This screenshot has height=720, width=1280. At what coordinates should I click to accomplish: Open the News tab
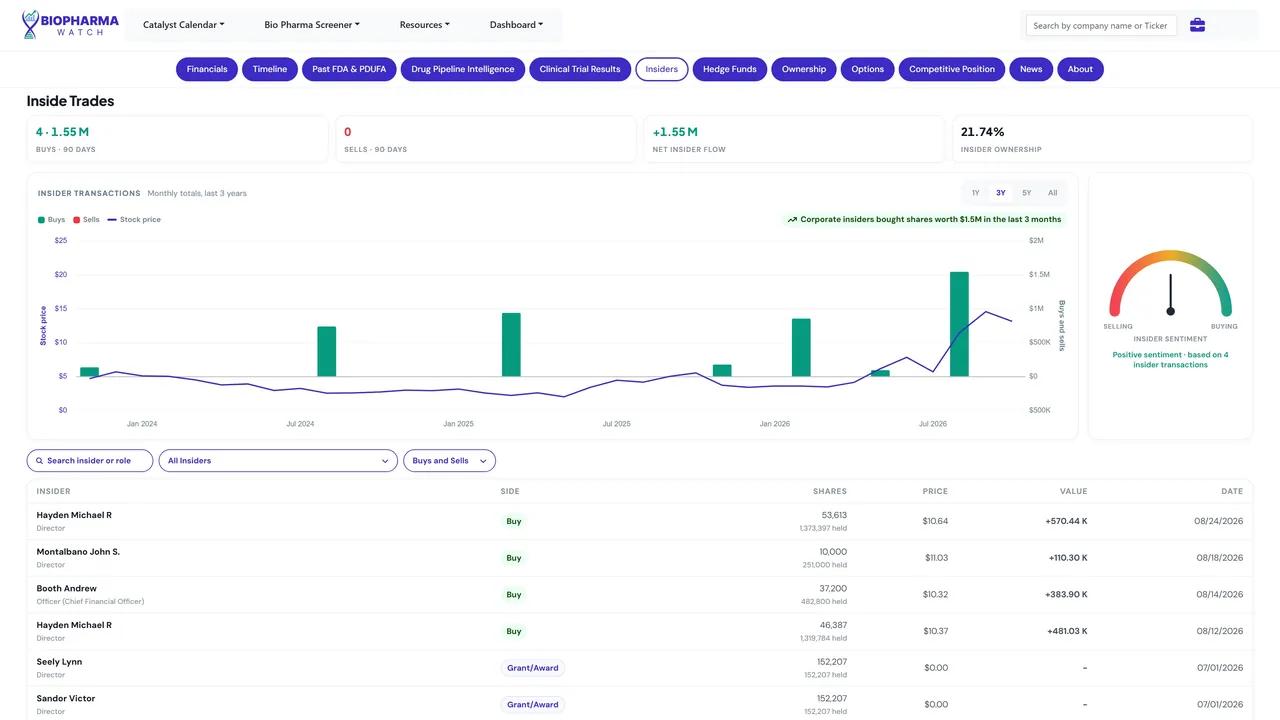1031,69
